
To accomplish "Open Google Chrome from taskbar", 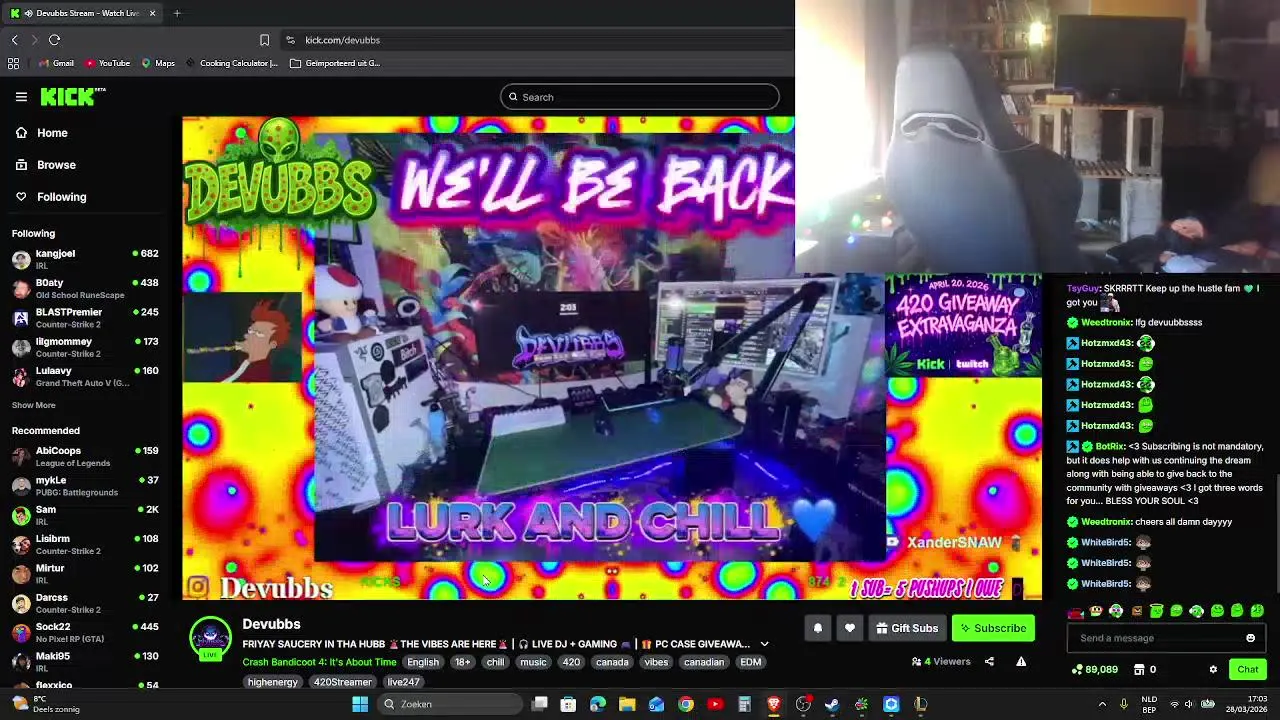I will pyautogui.click(x=686, y=704).
